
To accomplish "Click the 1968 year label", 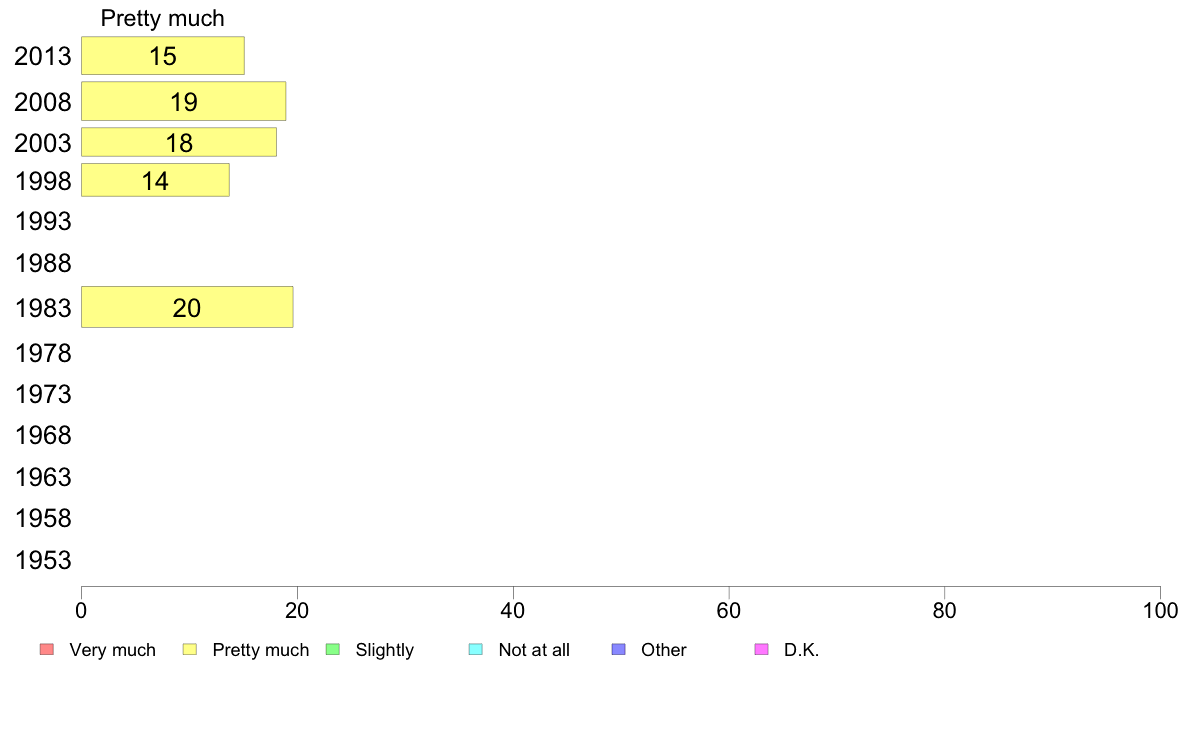I will [x=43, y=436].
